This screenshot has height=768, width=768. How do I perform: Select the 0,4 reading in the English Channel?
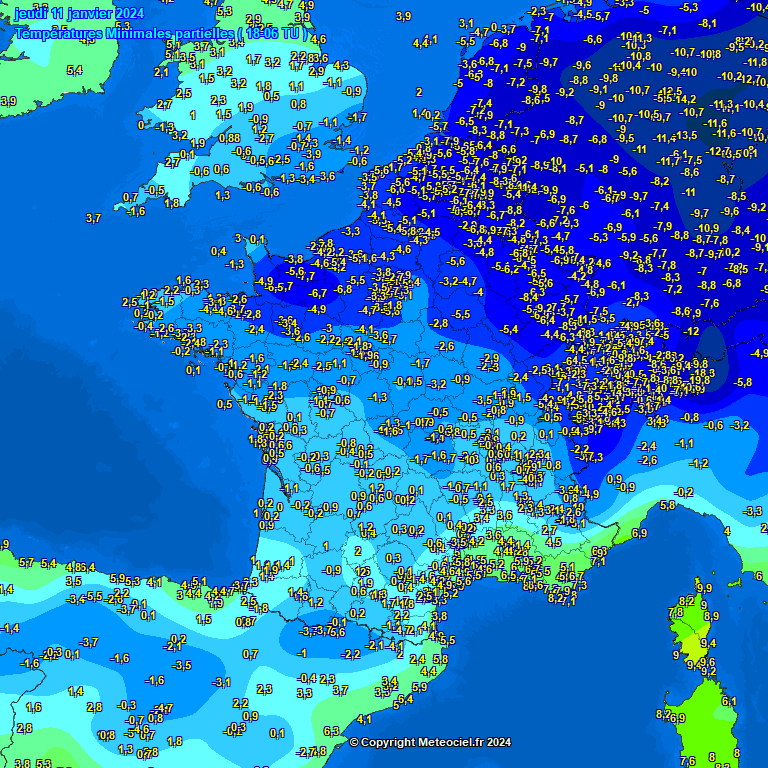tap(218, 252)
